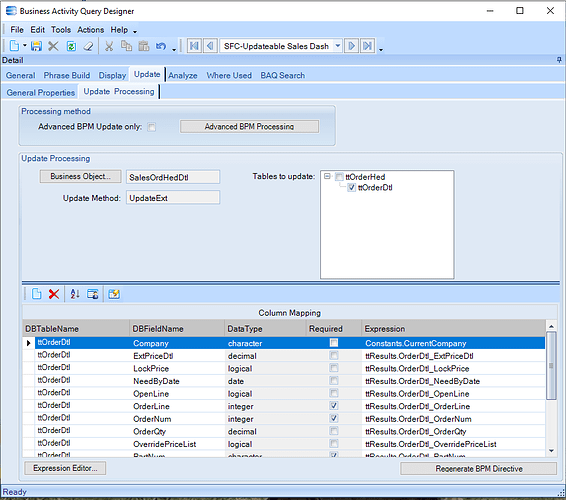
Task: Collapse the ttOrderHed tree node
Action: pyautogui.click(x=327, y=177)
